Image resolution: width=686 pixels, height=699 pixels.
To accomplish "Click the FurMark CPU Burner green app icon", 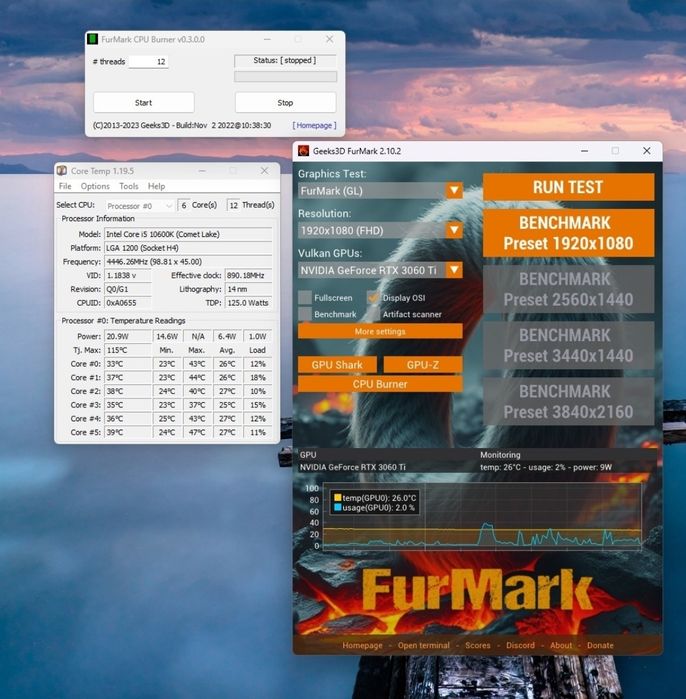I will point(92,39).
